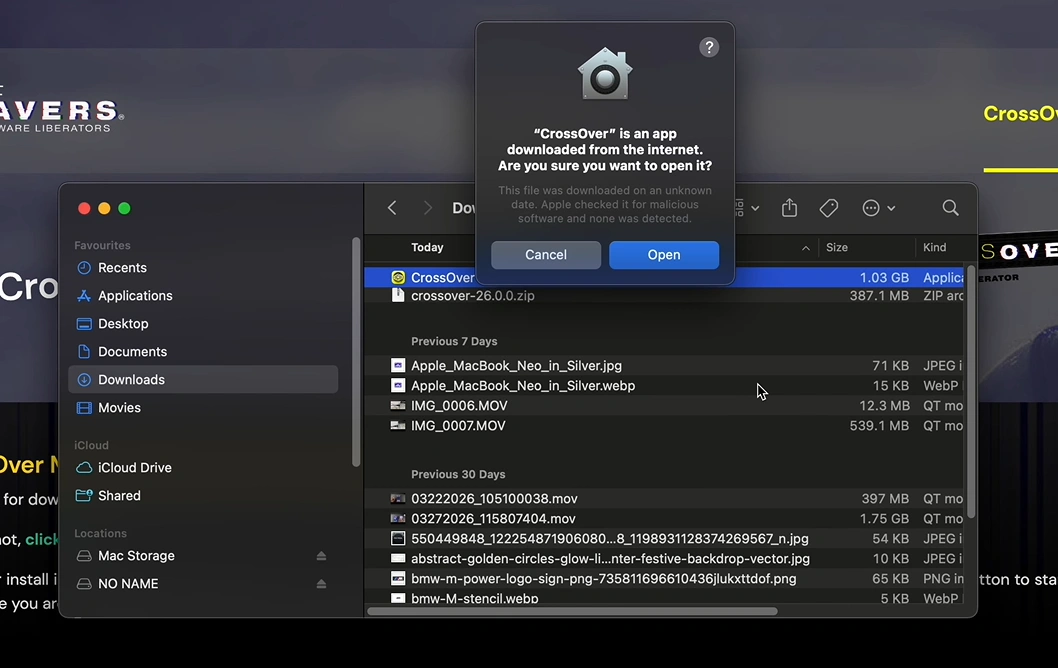Viewport: 1058px width, 668px height.
Task: Open Search from the magnifying glass icon
Action: [949, 207]
